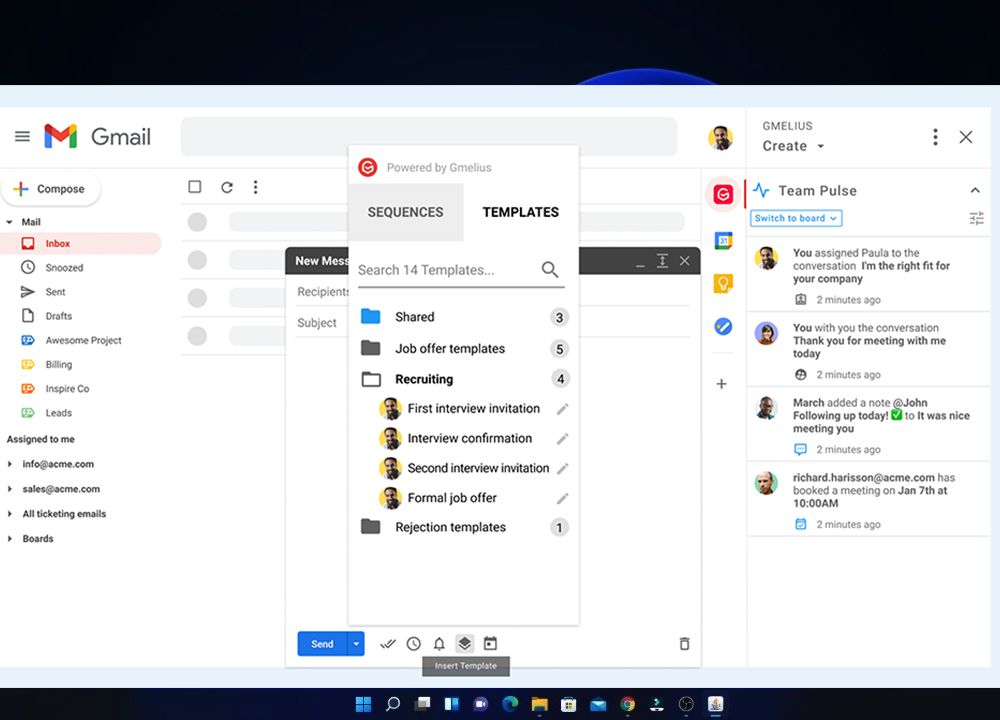
Task: Edit the First interview invitation pencil icon
Action: coord(562,409)
